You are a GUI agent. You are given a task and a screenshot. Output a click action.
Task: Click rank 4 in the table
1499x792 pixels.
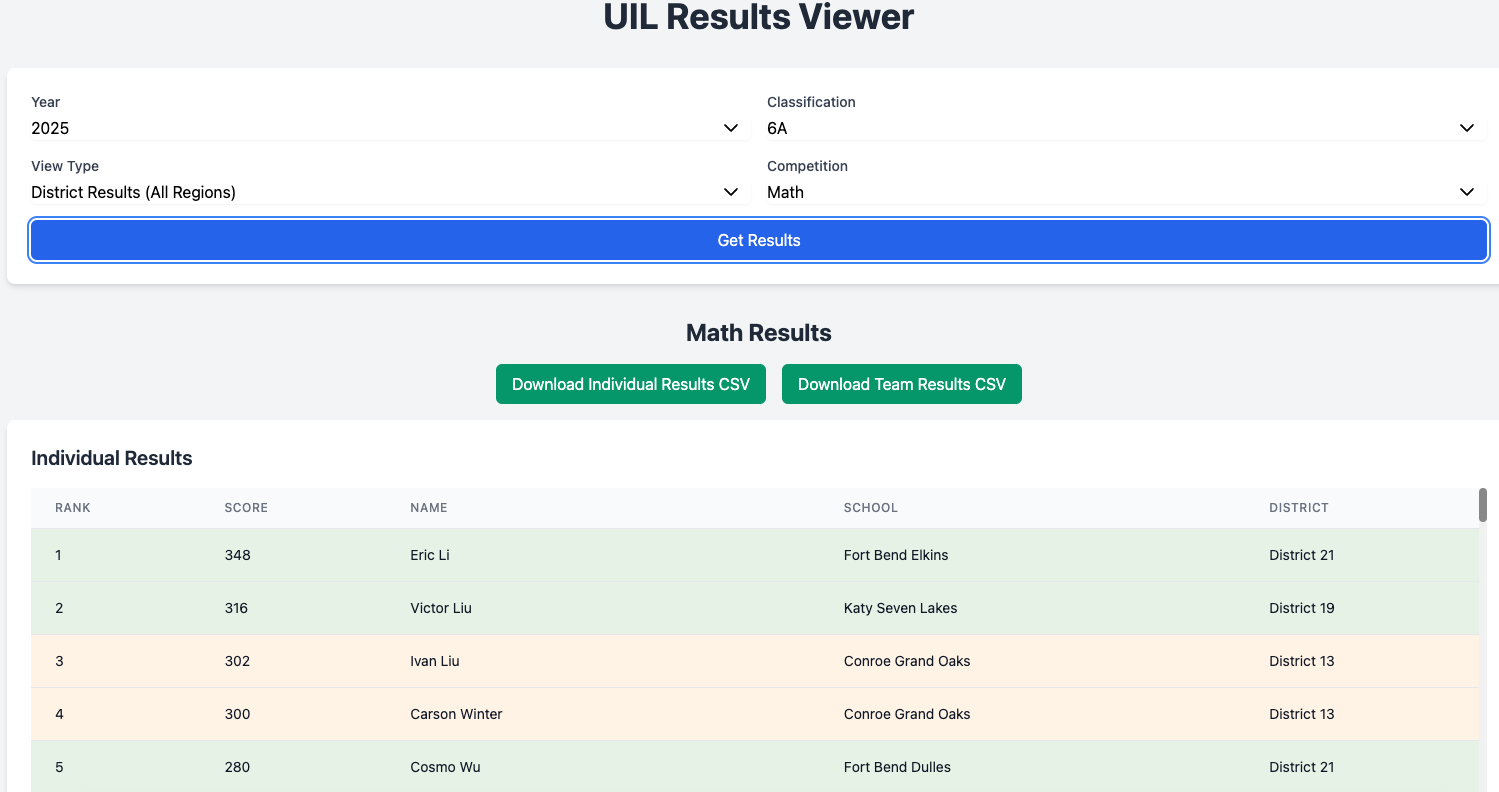[59, 714]
